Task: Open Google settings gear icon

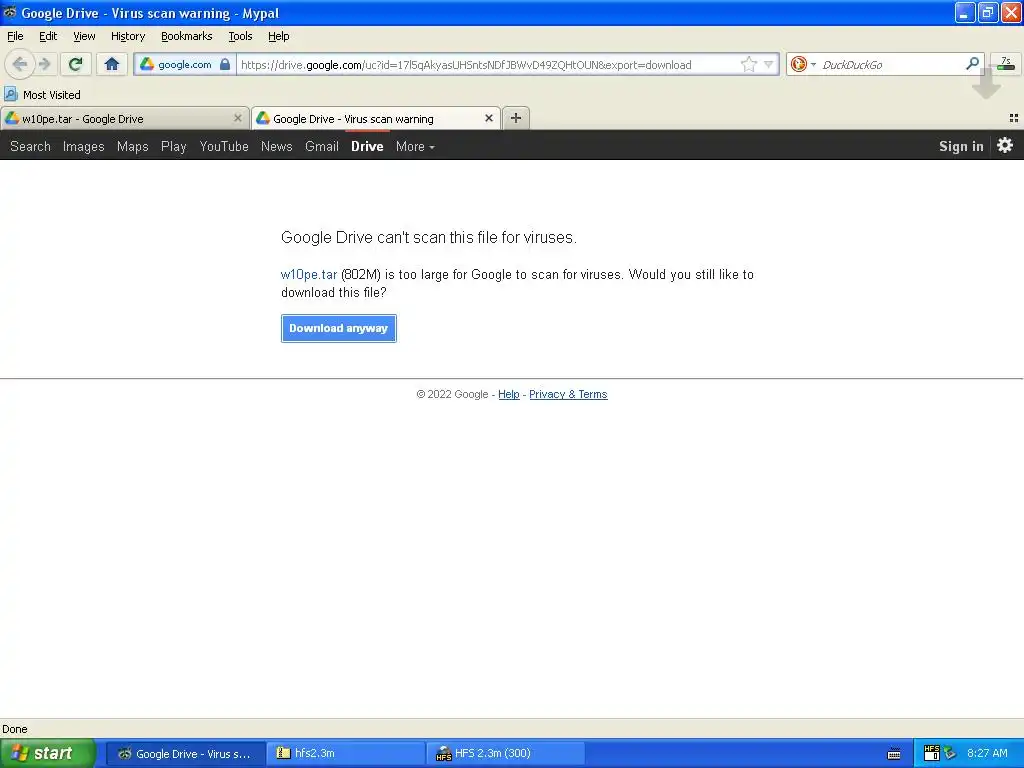Action: (x=1005, y=145)
